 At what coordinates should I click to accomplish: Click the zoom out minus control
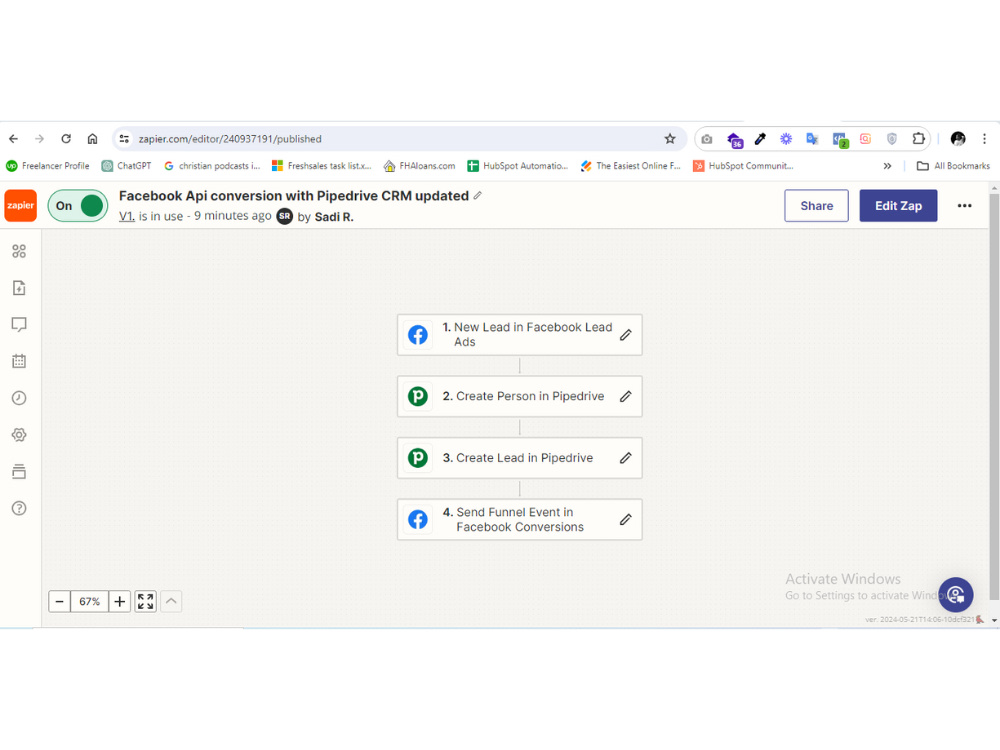[x=60, y=601]
